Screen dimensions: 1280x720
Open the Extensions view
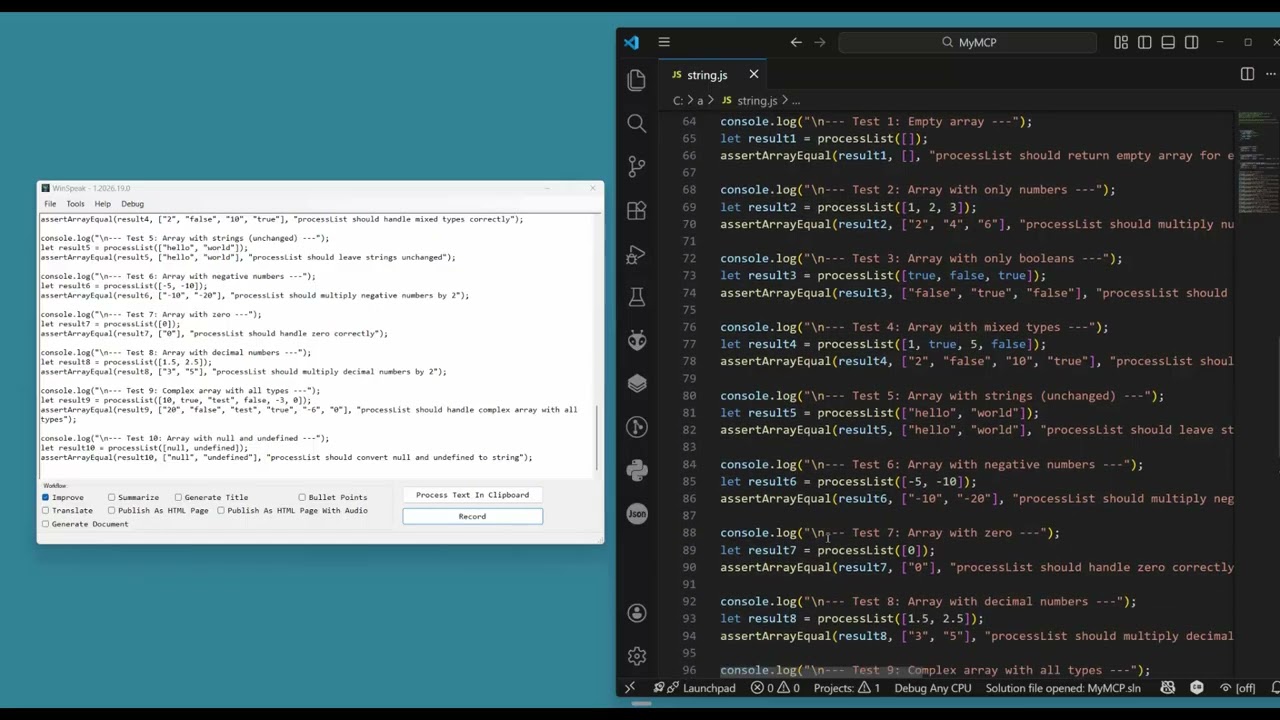click(636, 210)
